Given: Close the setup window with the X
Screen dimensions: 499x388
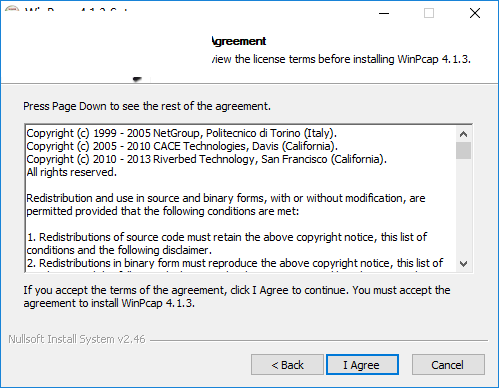Looking at the screenshot, I should point(475,13).
